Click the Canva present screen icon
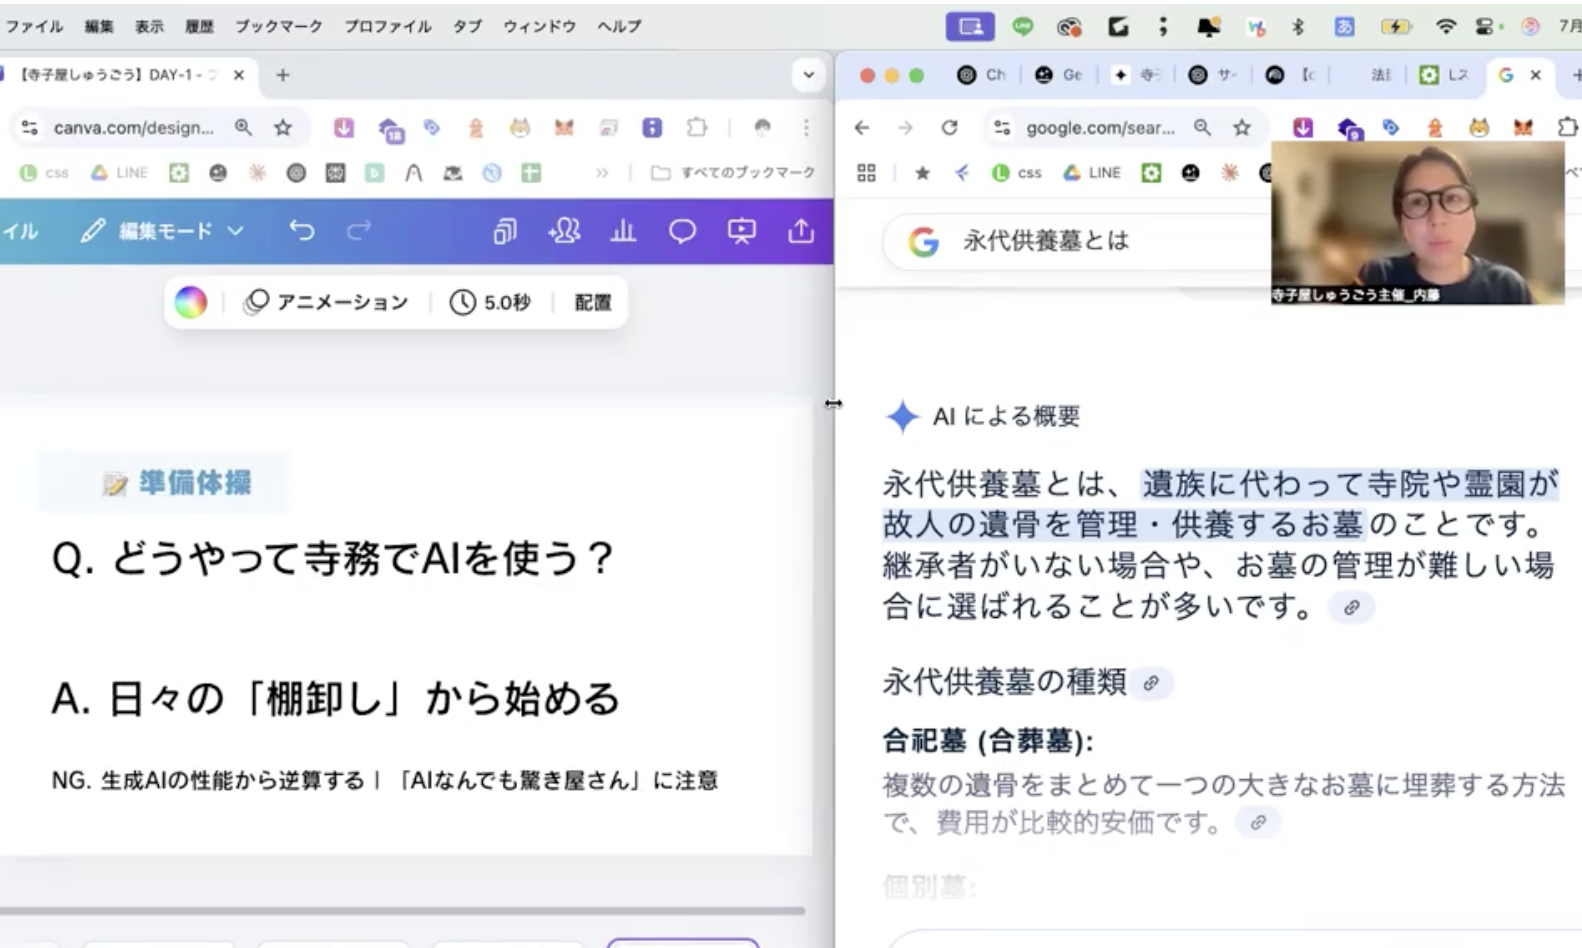 [742, 232]
